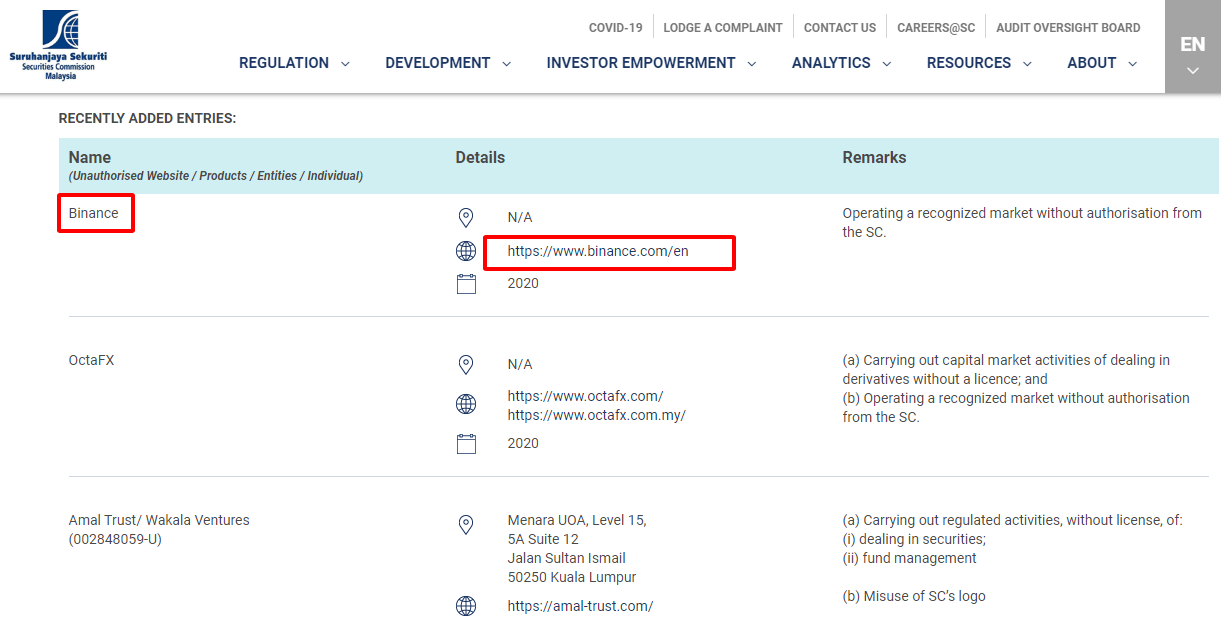The image size is (1221, 619).
Task: Click the calendar icon in Binance row
Action: point(466,284)
